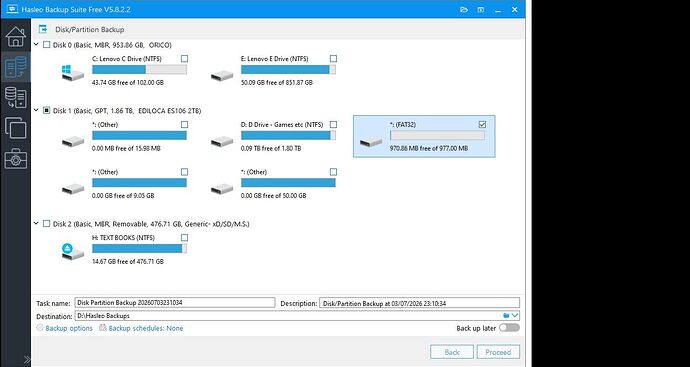Open the Tools toolbox icon in the sidebar
This screenshot has width=690, height=367.
point(16,158)
